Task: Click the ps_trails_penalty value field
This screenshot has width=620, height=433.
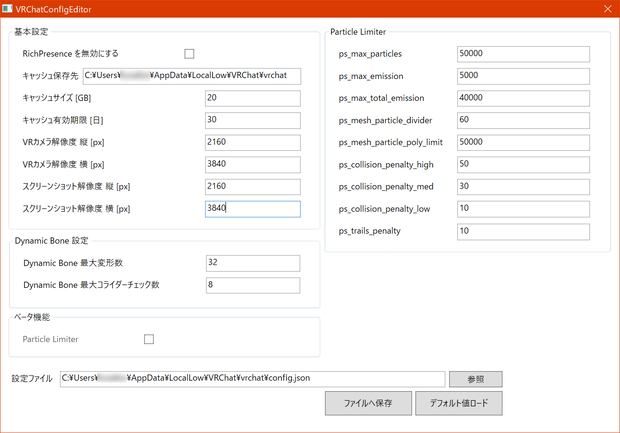Action: (x=524, y=232)
